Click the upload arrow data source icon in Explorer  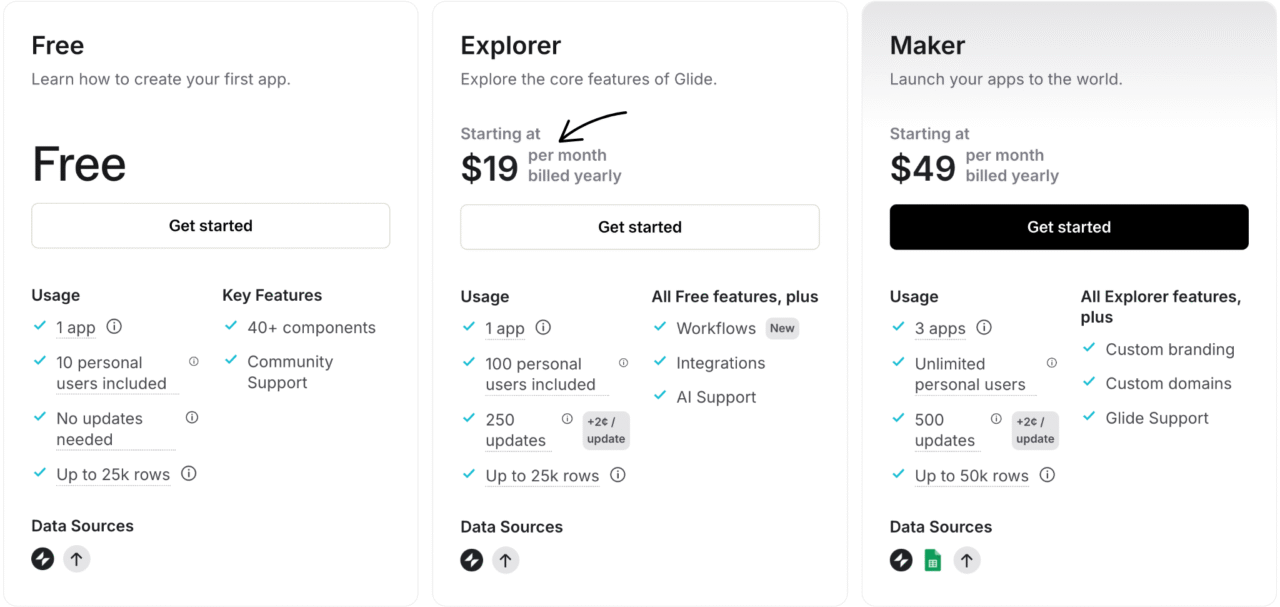[x=506, y=560]
